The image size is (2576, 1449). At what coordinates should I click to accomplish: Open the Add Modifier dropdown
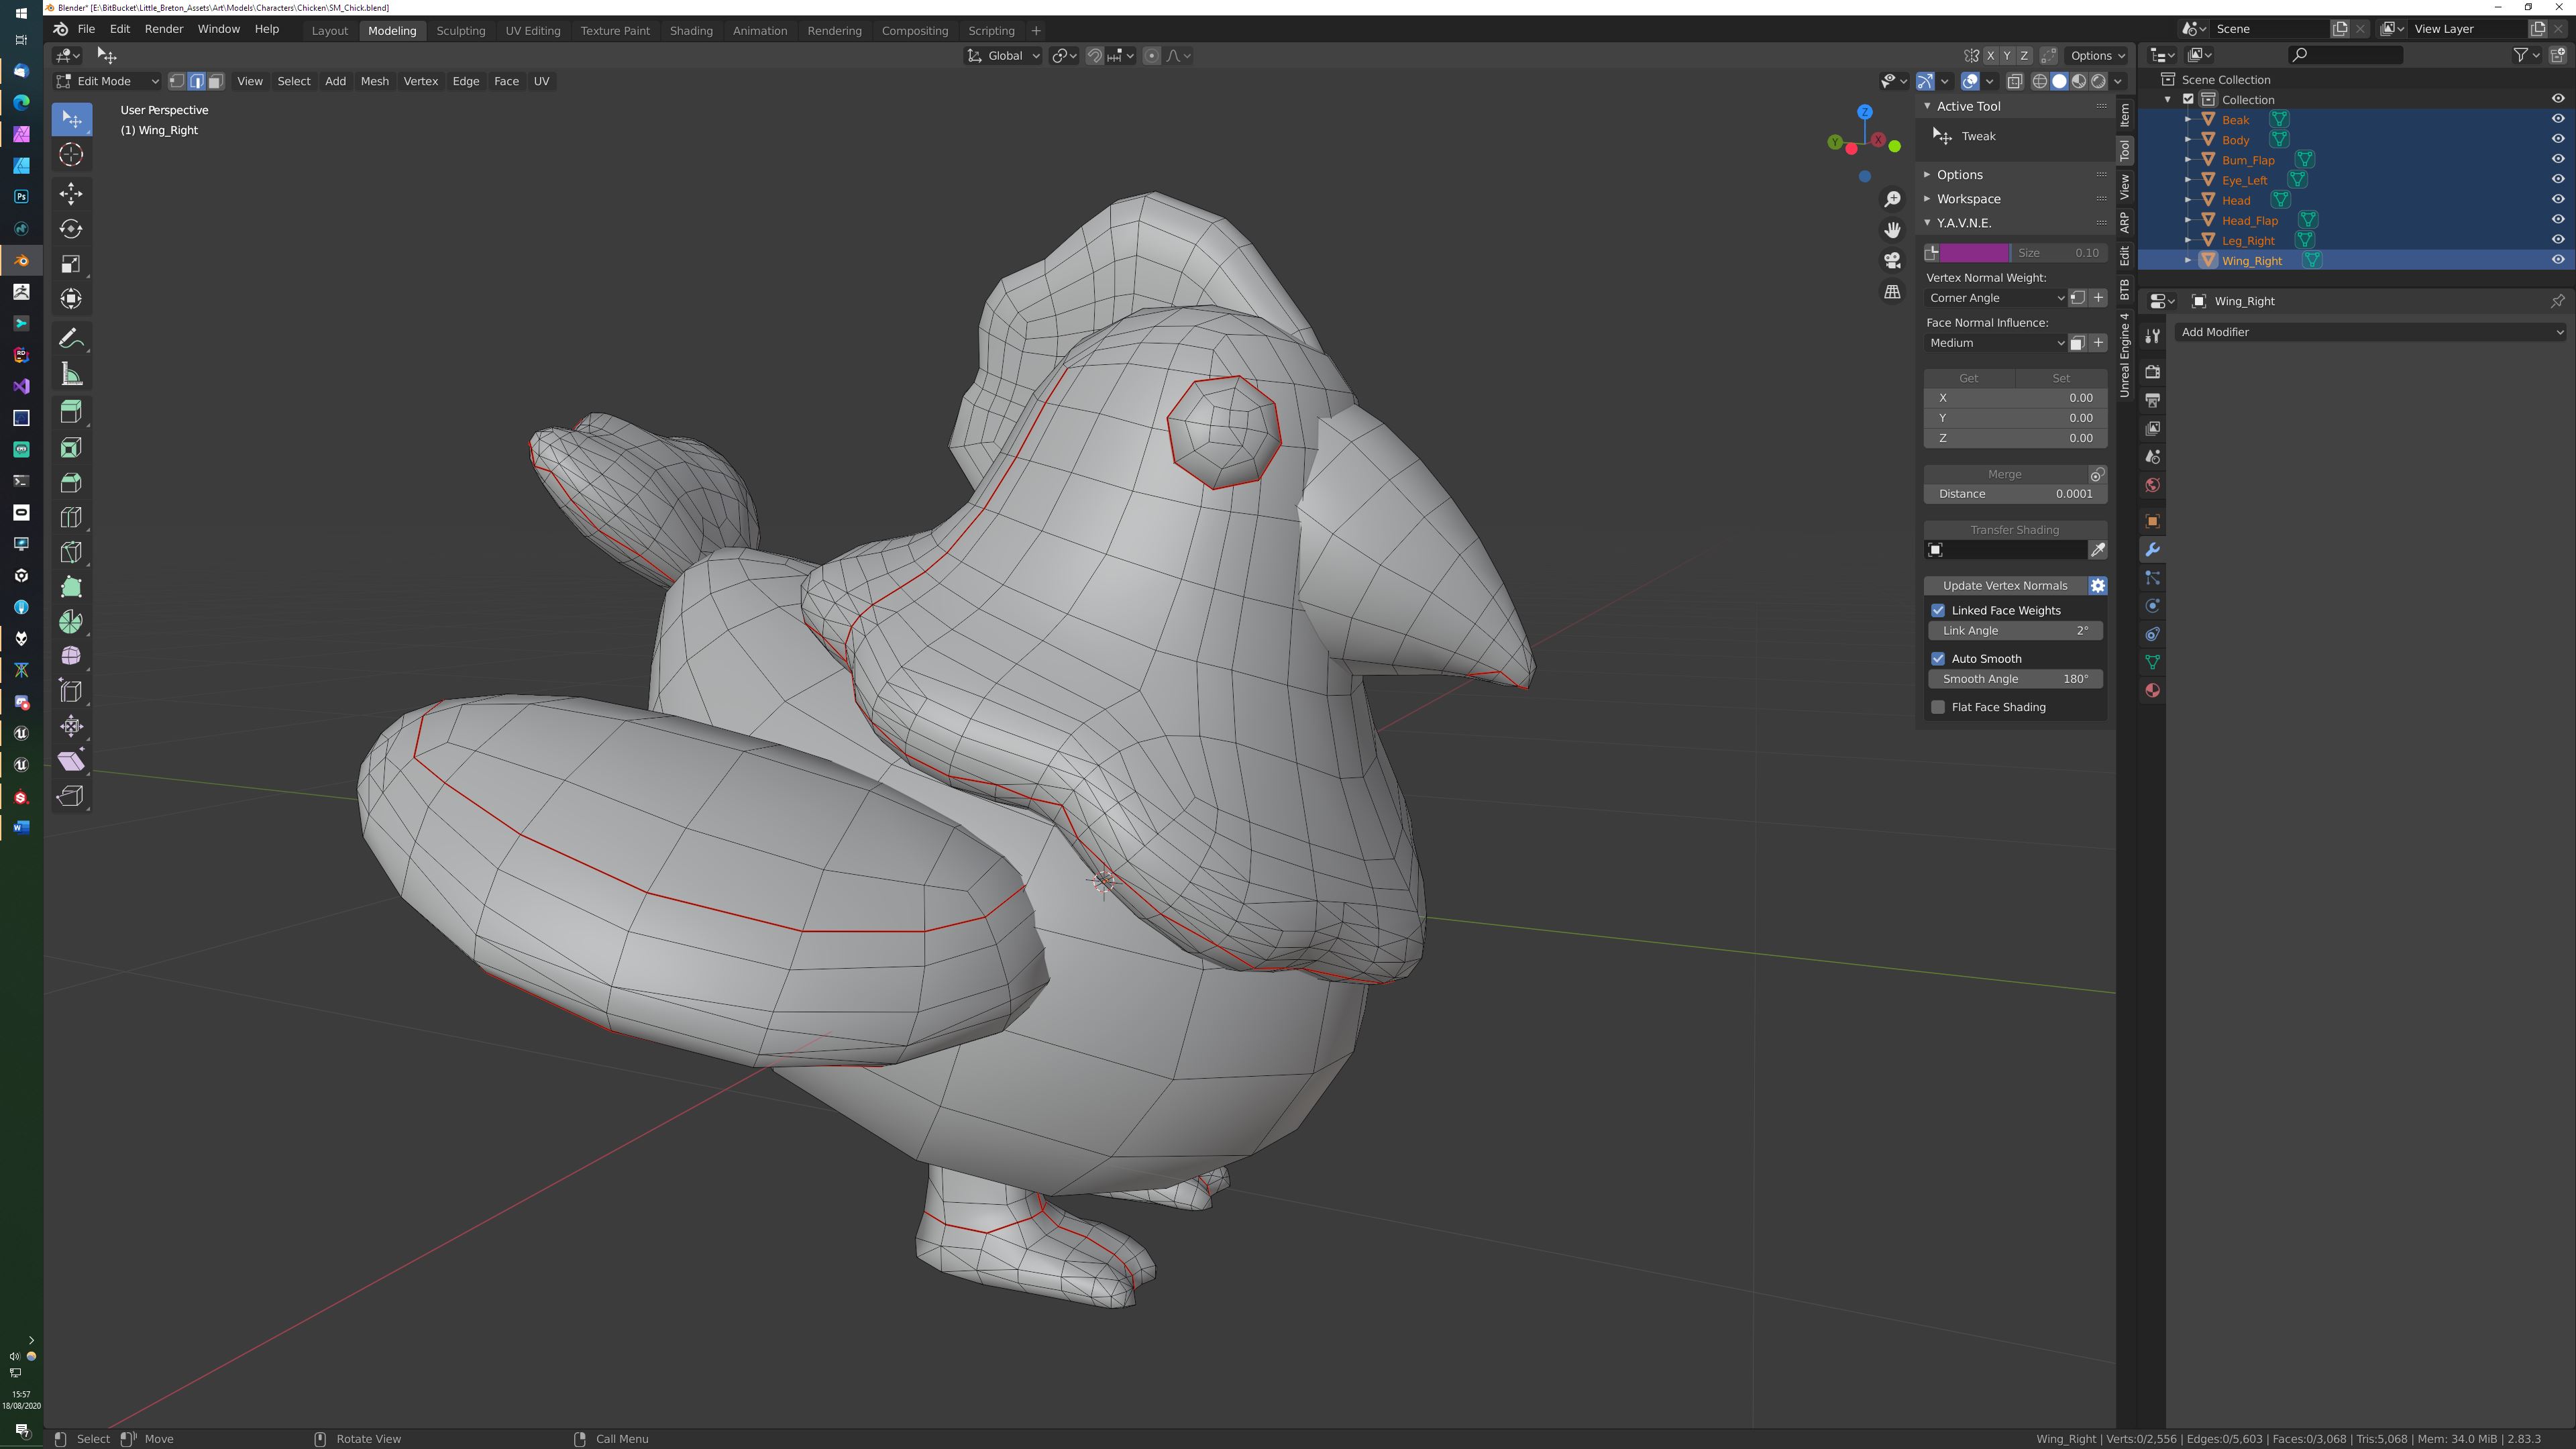(x=2370, y=332)
